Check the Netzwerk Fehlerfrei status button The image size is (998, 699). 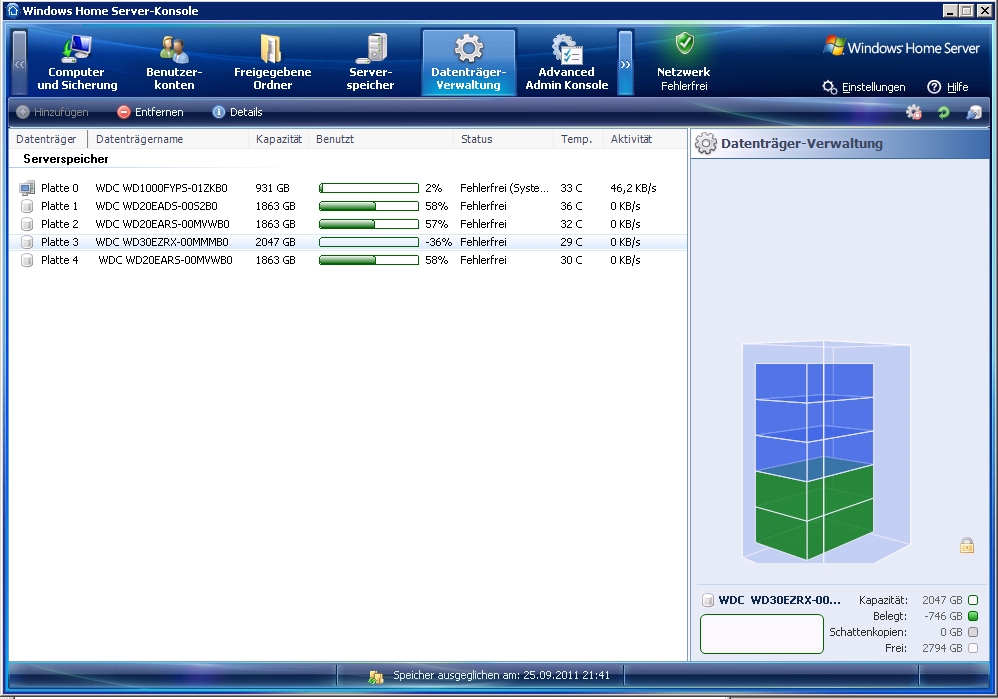[x=684, y=63]
